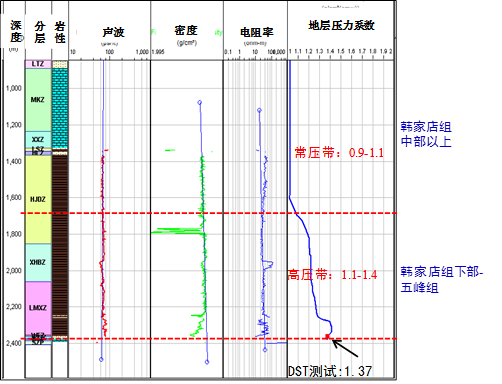Image resolution: width=502 pixels, height=384 pixels.
Task: Click the LTZ formation label at top
Action: click(x=38, y=64)
